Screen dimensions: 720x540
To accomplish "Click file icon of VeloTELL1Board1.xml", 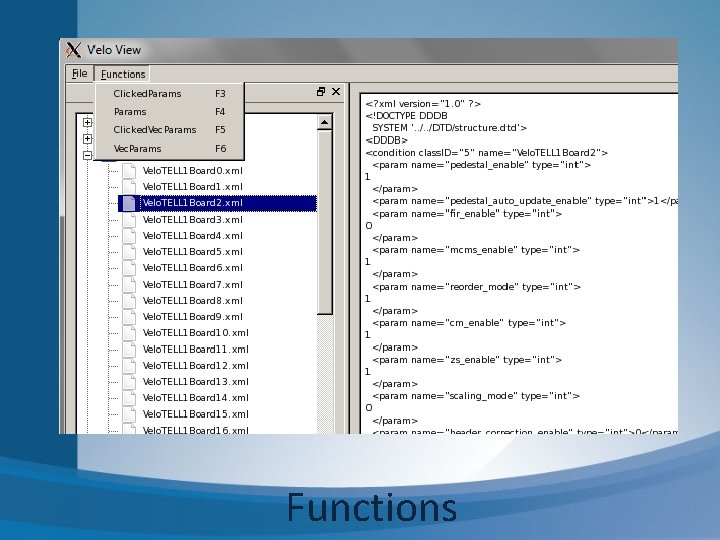I will click(129, 187).
